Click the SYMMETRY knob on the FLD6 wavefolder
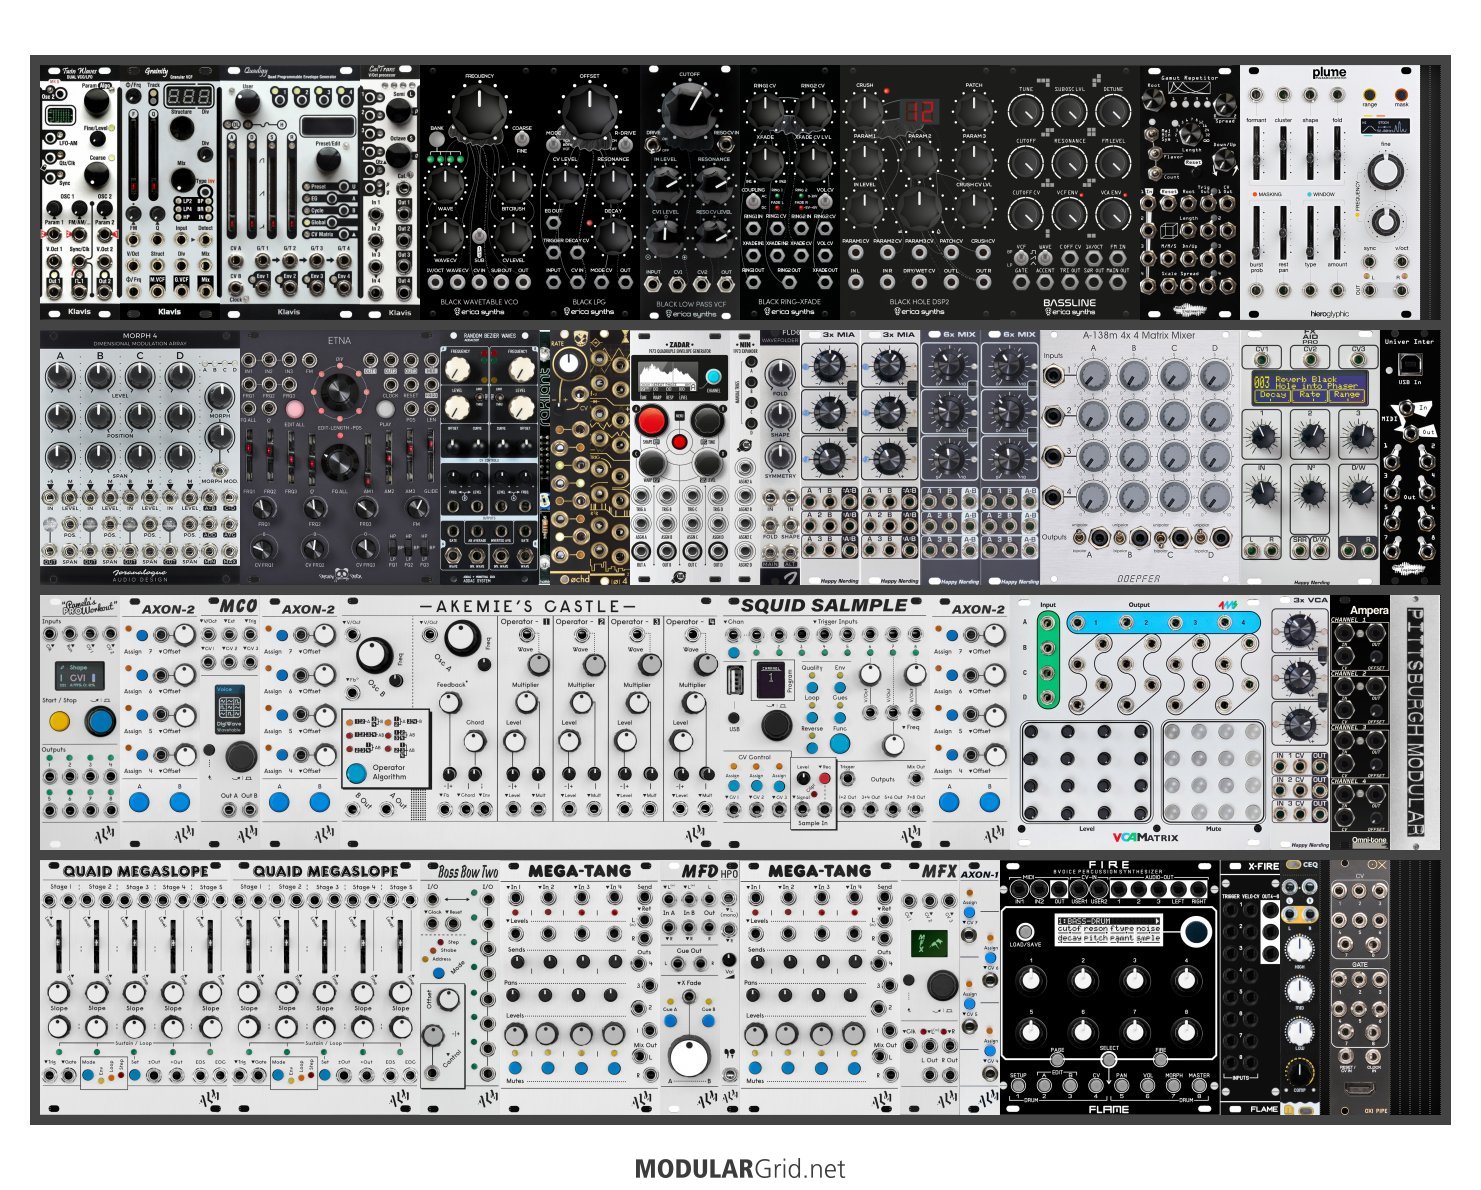 [780, 458]
